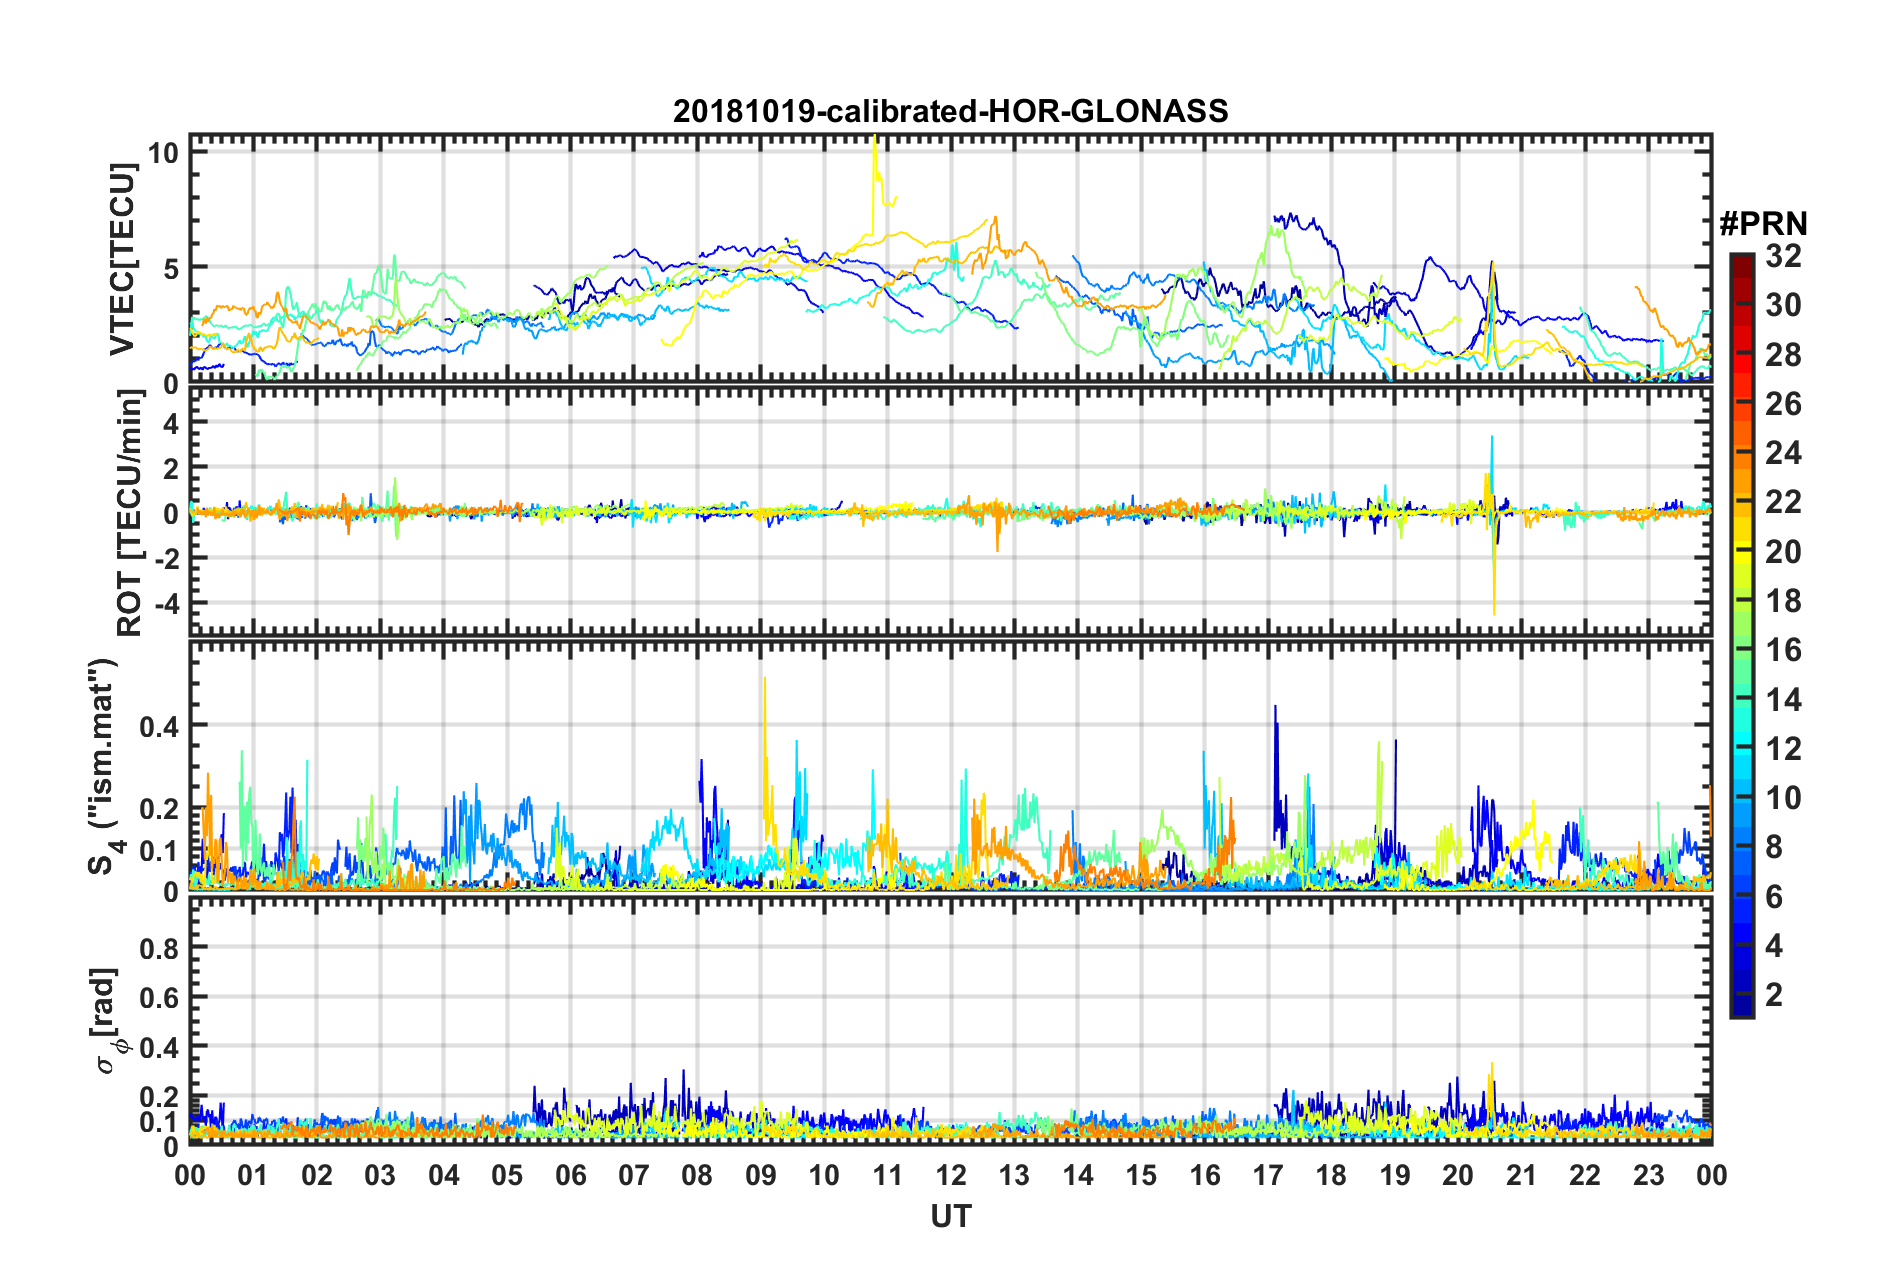Click the UT x-axis label

pos(950,1217)
